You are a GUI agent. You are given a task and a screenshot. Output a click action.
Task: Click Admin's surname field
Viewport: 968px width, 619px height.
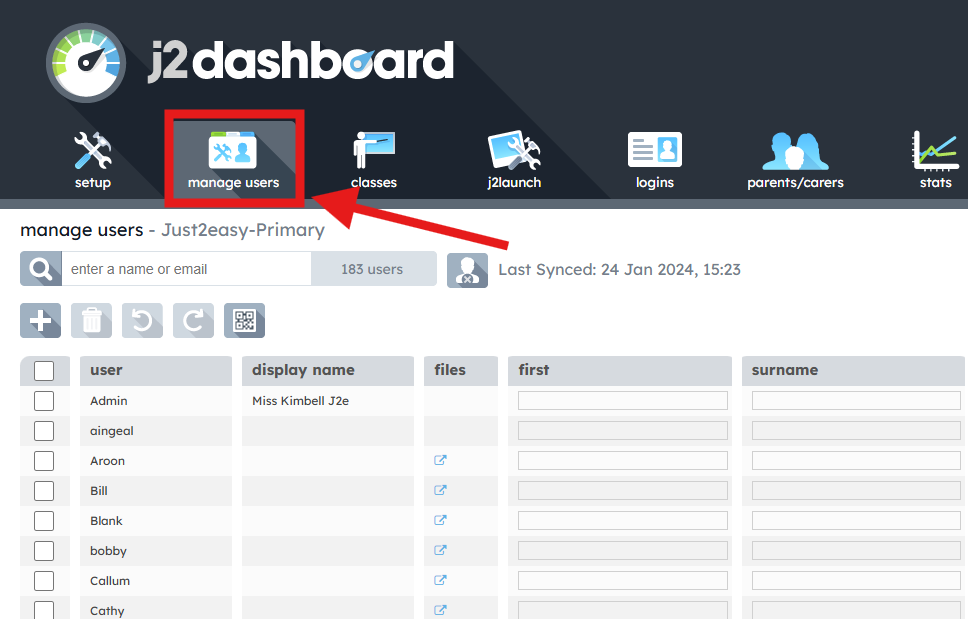coord(856,401)
